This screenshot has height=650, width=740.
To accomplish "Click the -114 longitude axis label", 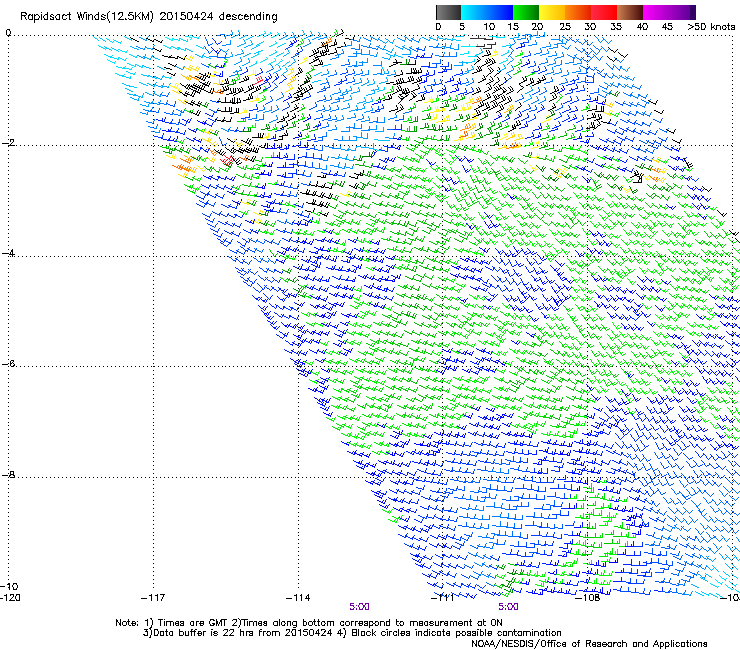I will (x=298, y=598).
